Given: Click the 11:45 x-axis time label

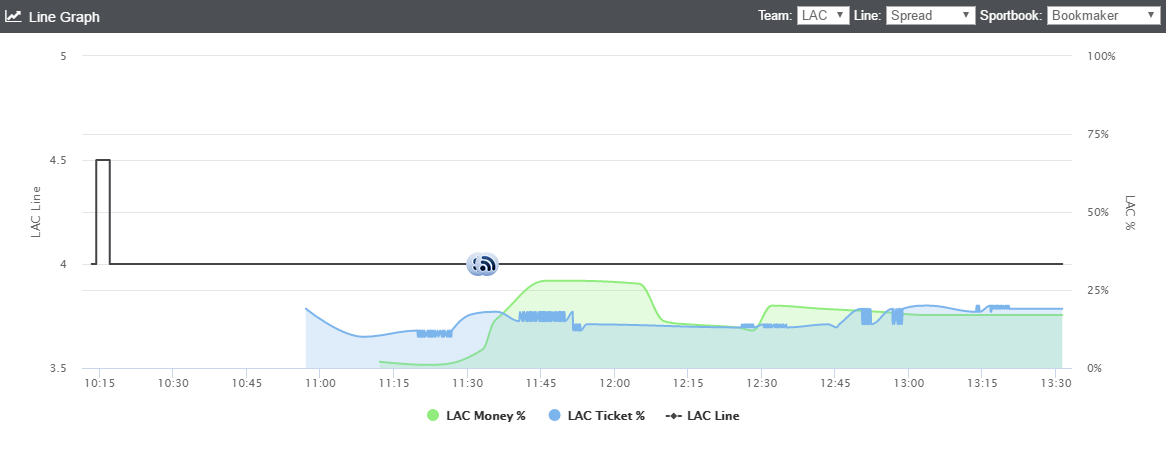Looking at the screenshot, I should (x=541, y=383).
